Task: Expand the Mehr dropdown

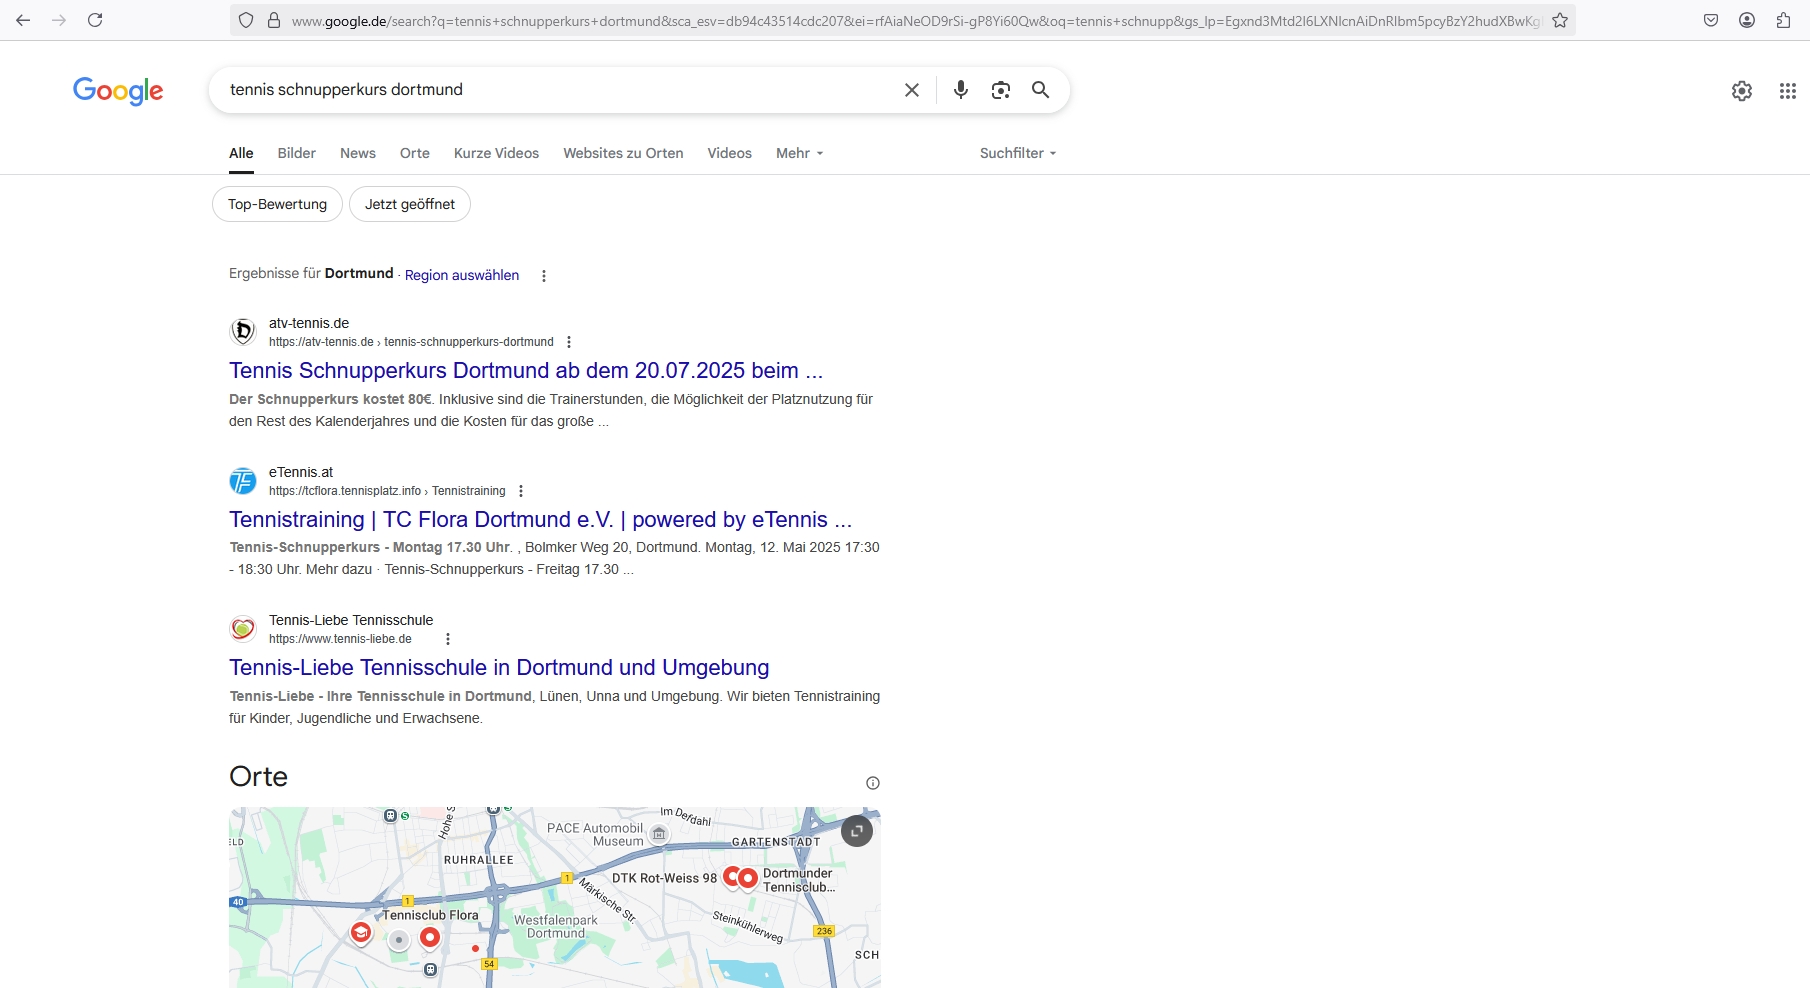Action: coord(799,153)
